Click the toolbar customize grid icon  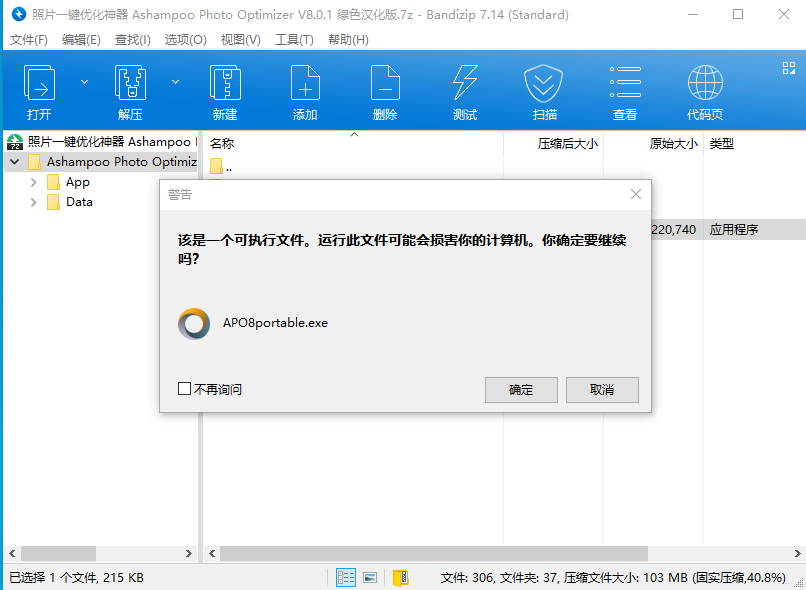789,68
